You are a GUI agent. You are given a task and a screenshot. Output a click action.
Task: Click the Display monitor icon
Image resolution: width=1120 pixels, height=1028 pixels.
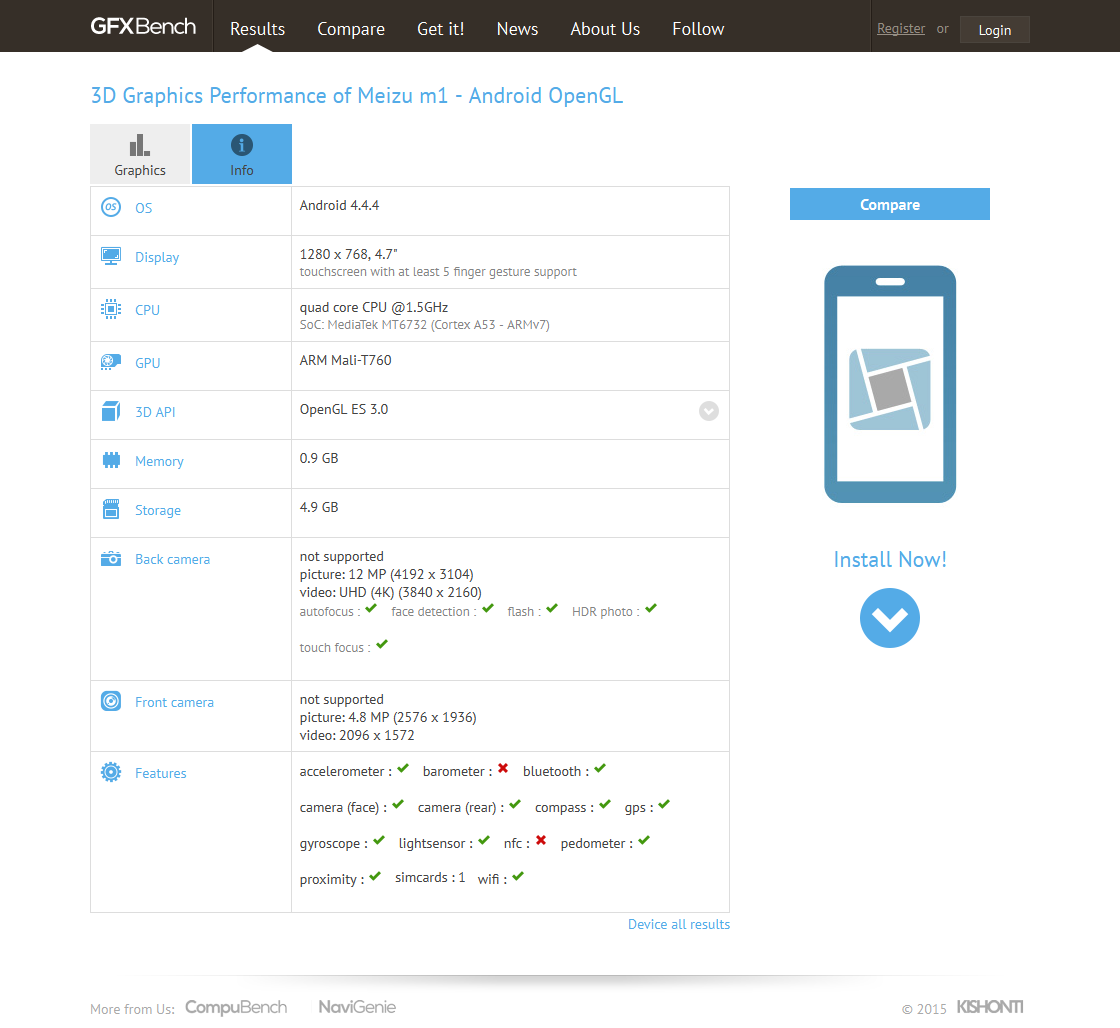(111, 256)
